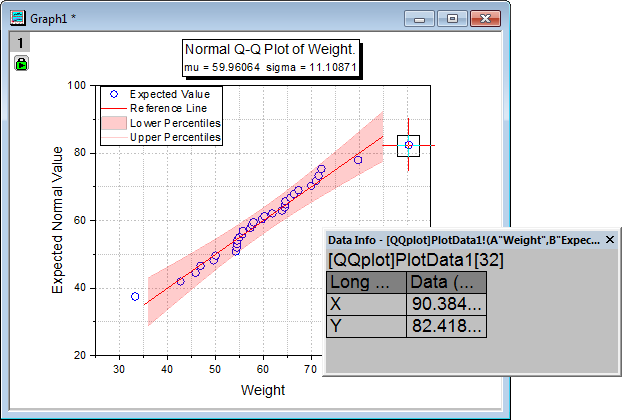Click the 'Upper Percentiles' legend entry
This screenshot has width=623, height=420.
coord(176,137)
